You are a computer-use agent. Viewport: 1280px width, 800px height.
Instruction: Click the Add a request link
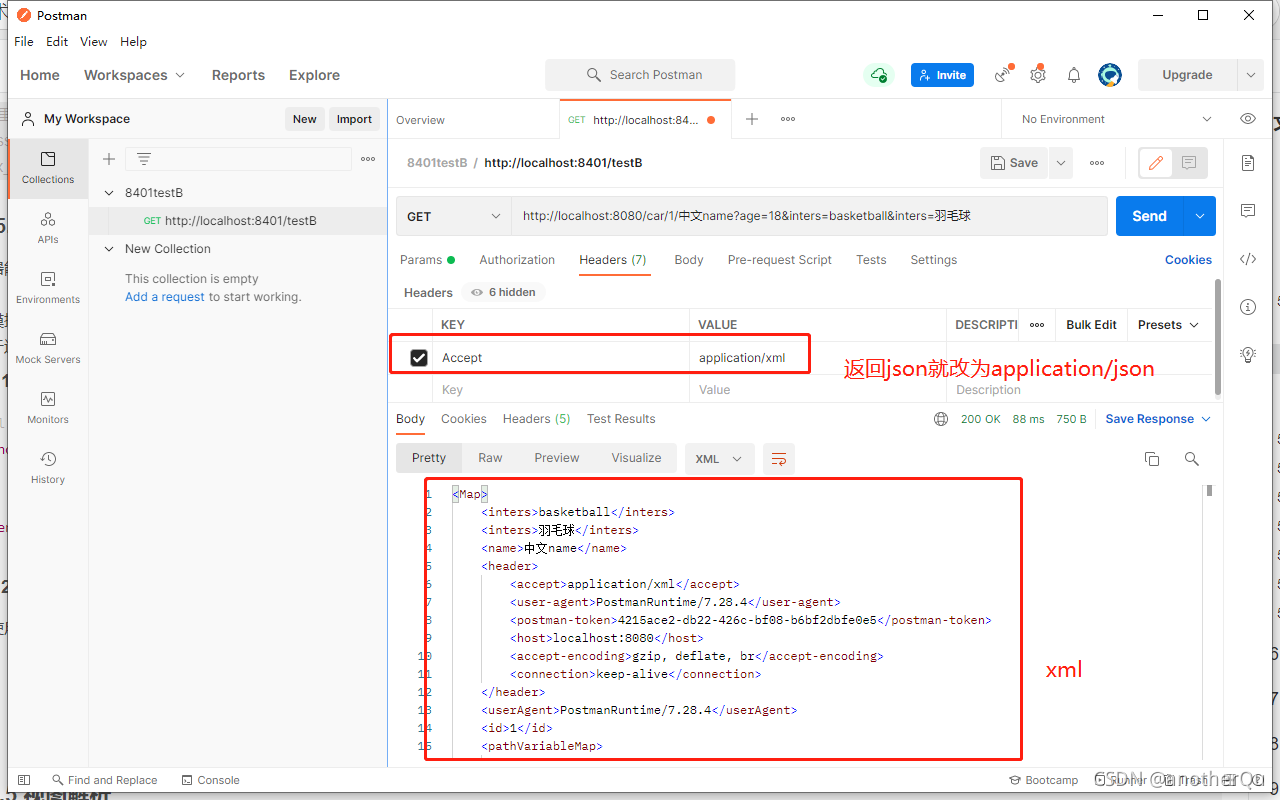click(165, 297)
